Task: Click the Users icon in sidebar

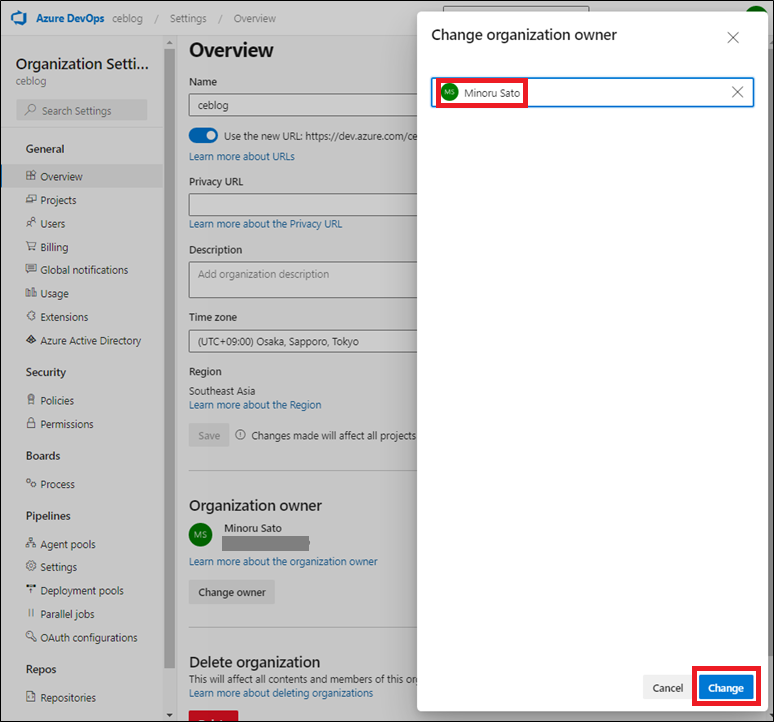Action: coord(31,223)
